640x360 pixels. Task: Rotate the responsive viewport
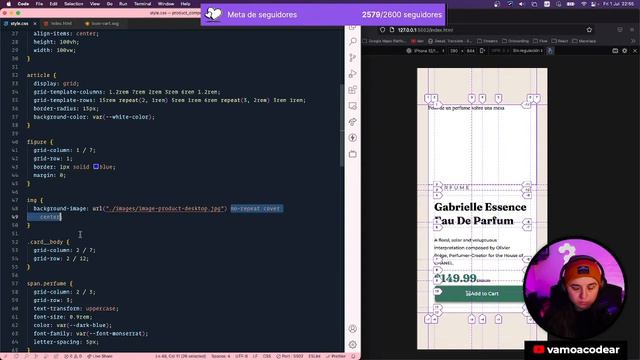point(482,51)
